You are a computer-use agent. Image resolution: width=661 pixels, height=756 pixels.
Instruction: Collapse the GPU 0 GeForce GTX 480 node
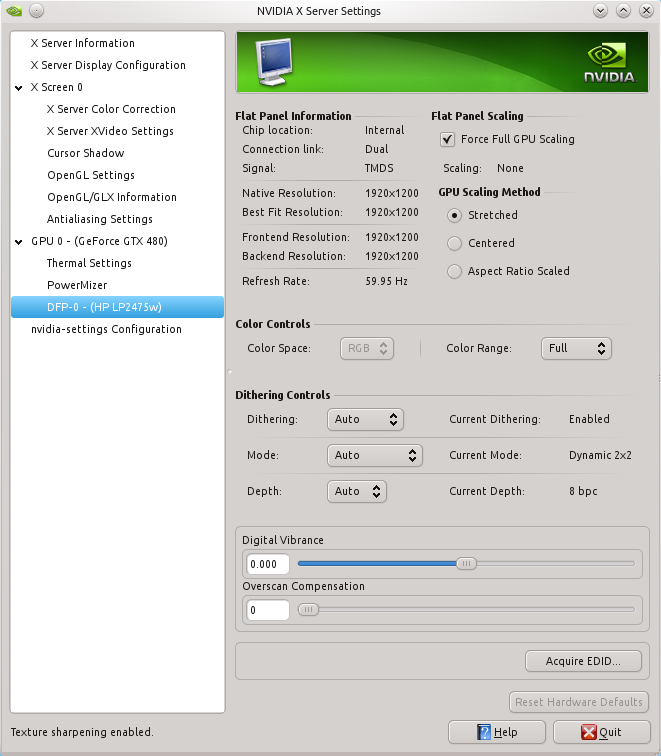pos(19,242)
